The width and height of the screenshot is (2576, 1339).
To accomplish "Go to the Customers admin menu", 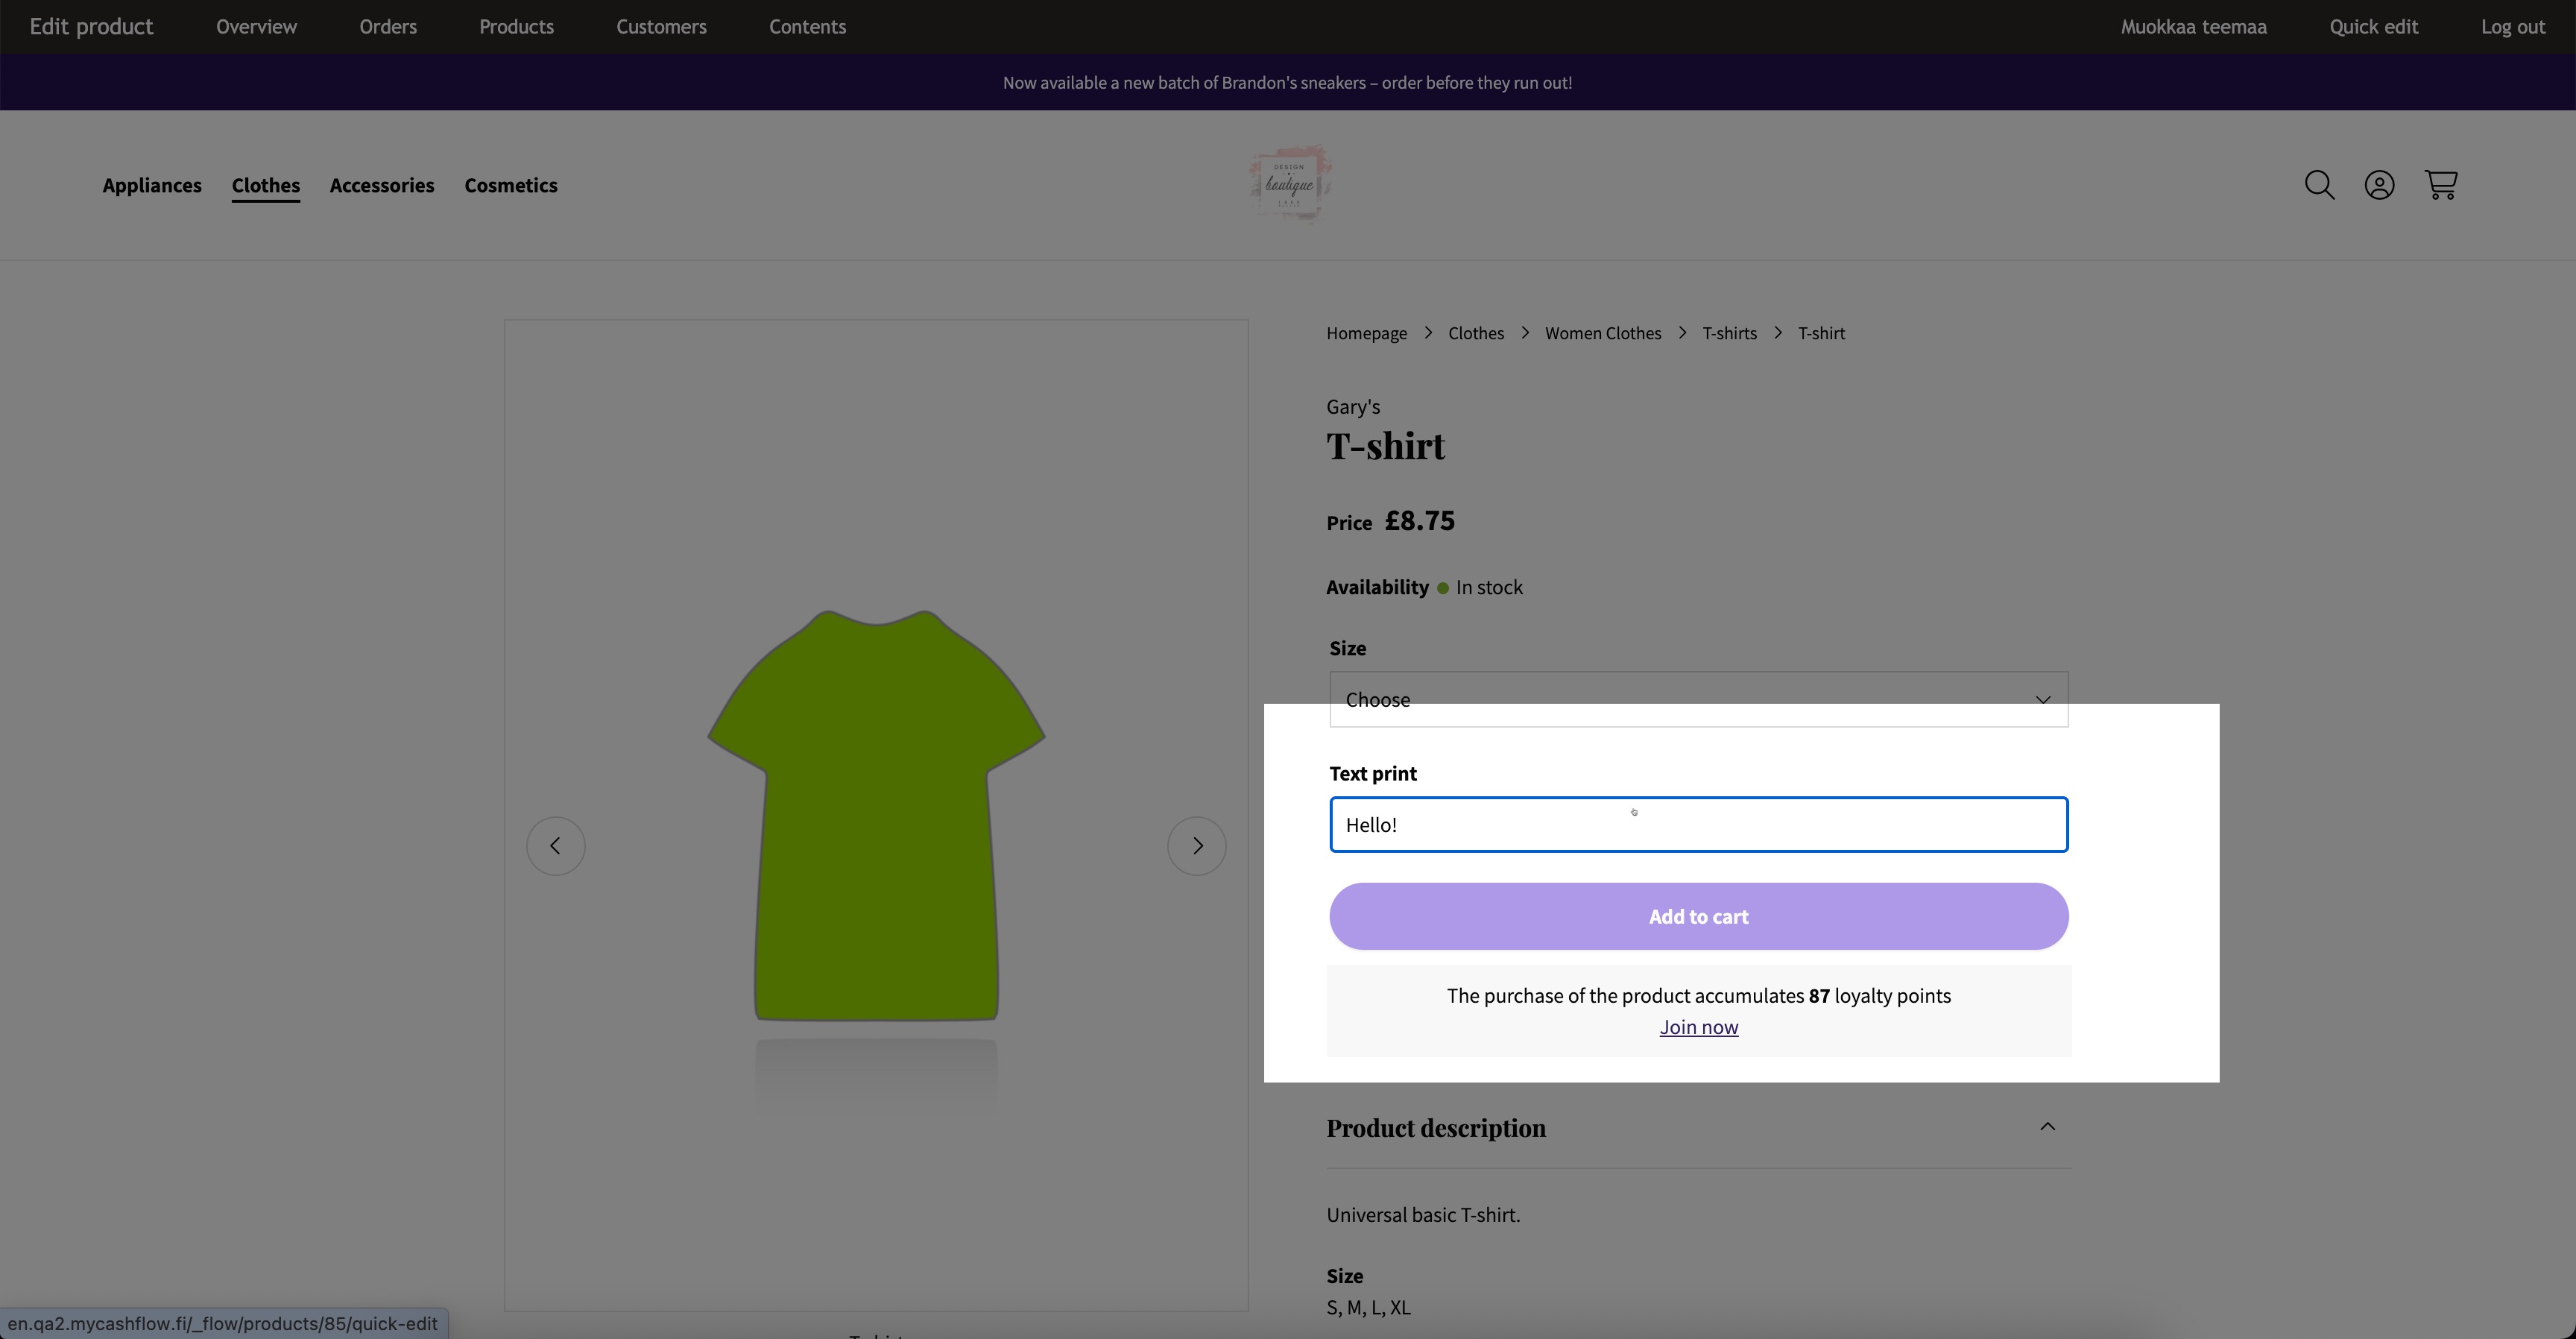I will pos(661,27).
